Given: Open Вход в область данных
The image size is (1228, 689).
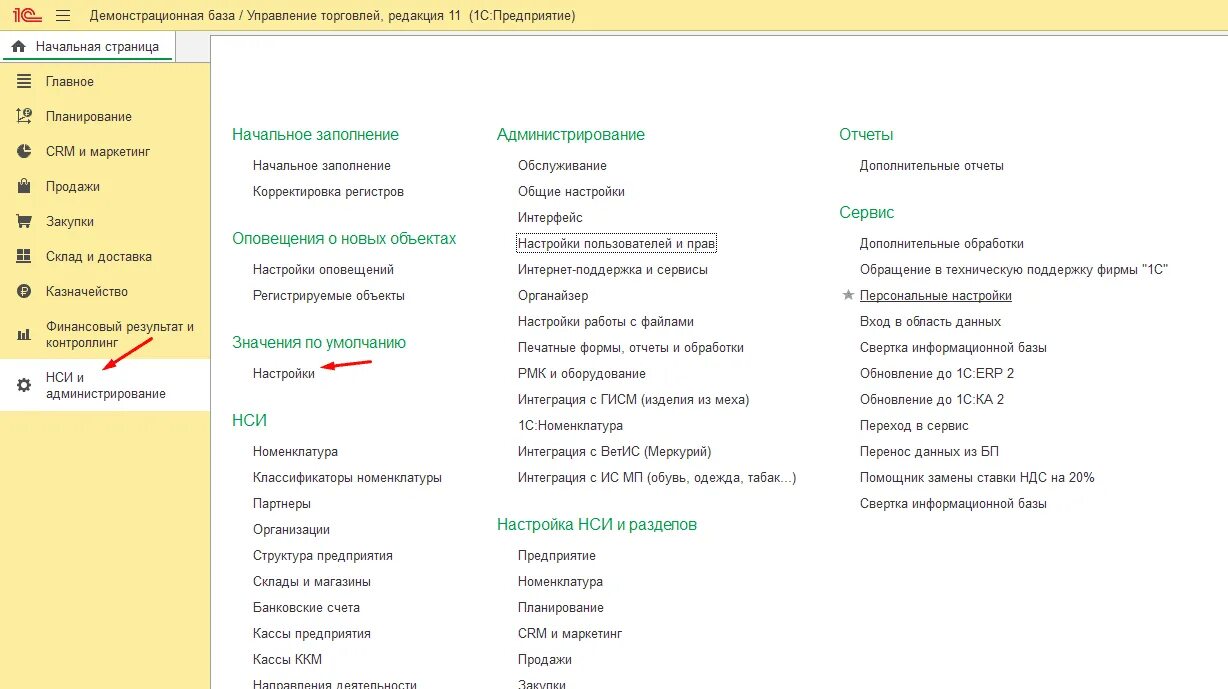Looking at the screenshot, I should 930,321.
